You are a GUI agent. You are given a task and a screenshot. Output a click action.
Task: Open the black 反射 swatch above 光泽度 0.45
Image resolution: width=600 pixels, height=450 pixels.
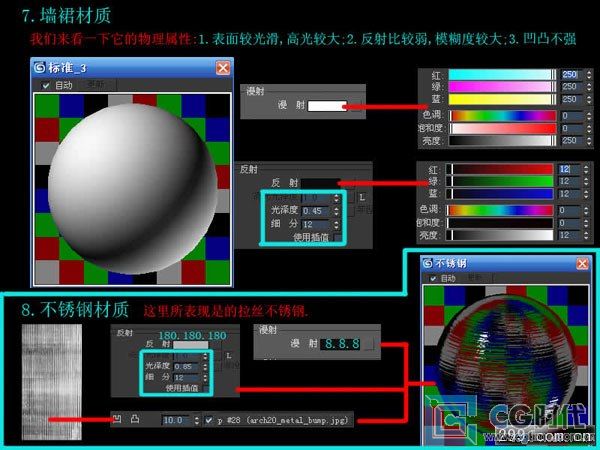(x=321, y=183)
